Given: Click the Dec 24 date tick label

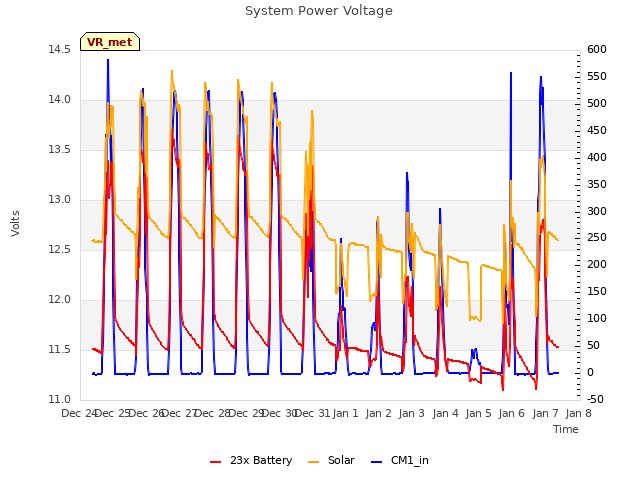Looking at the screenshot, I should (x=79, y=413).
